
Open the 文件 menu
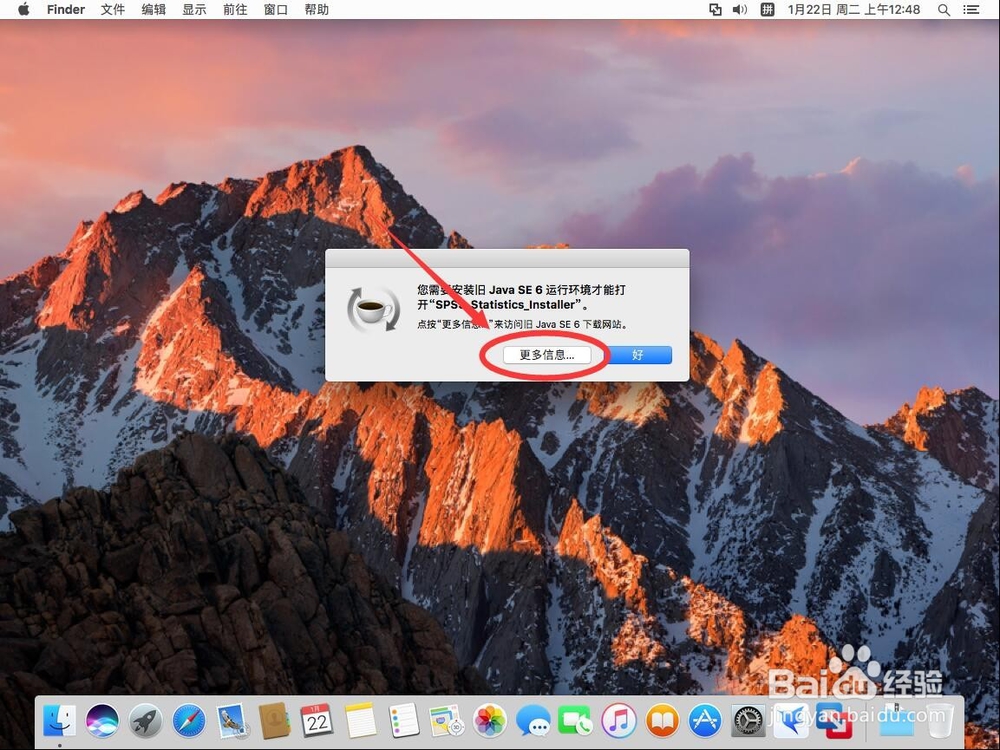point(113,10)
